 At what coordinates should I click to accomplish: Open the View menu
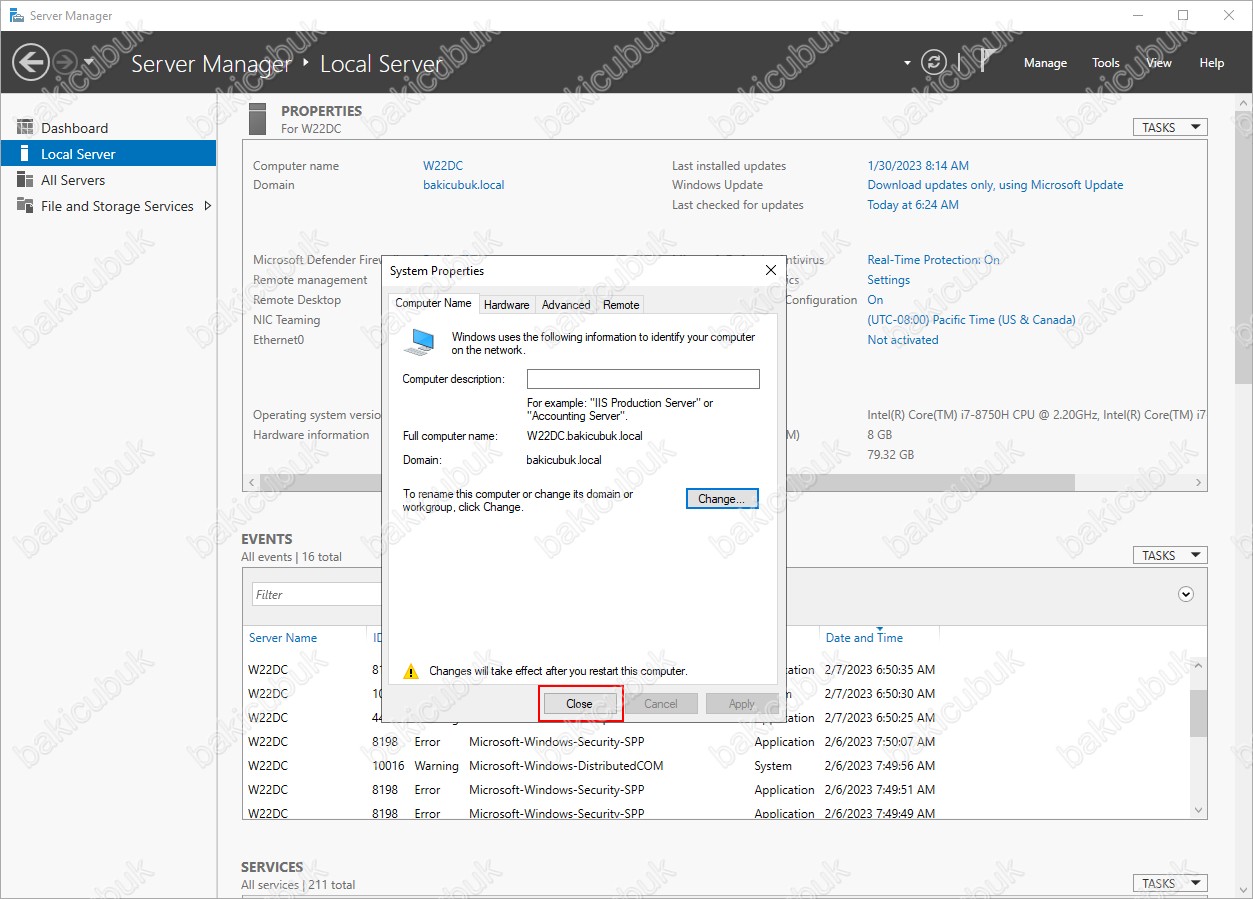point(1159,63)
